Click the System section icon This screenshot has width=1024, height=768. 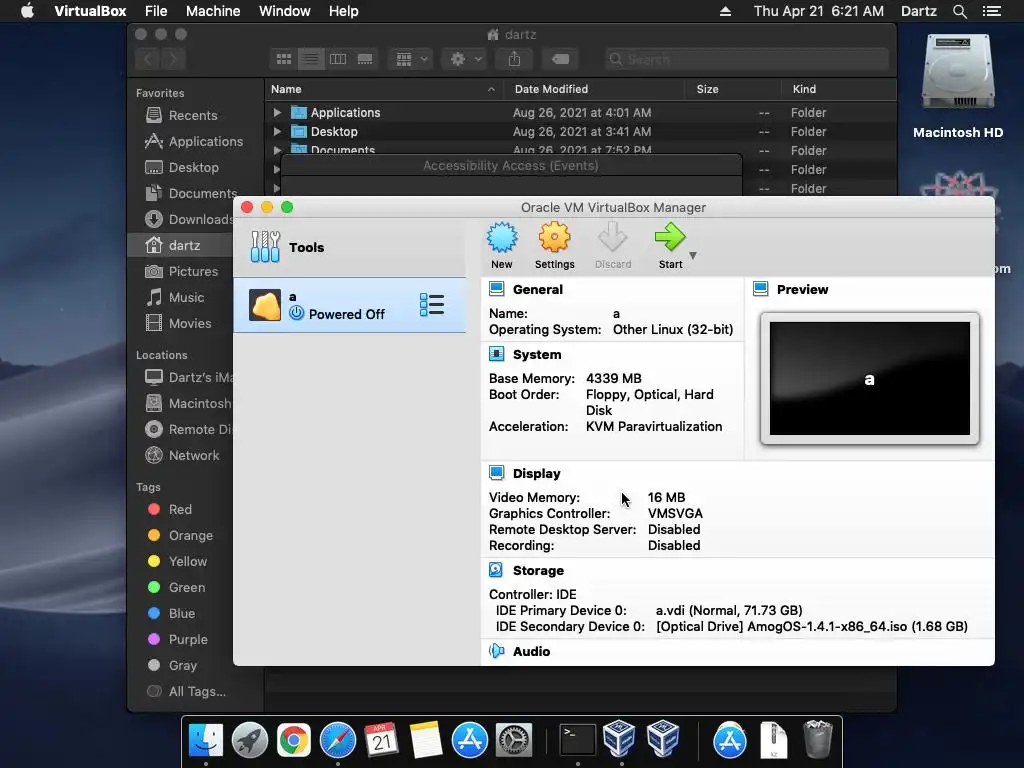tap(496, 354)
